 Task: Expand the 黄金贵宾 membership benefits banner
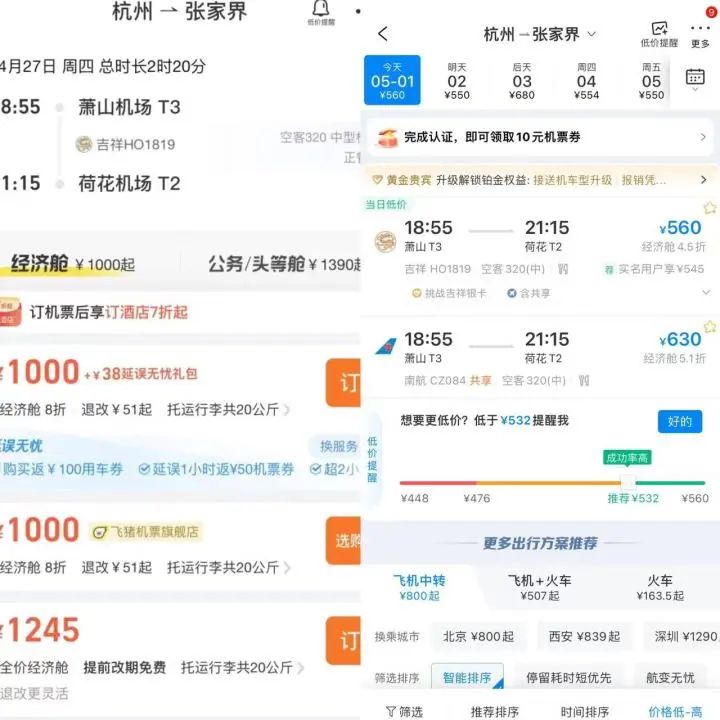tap(703, 180)
